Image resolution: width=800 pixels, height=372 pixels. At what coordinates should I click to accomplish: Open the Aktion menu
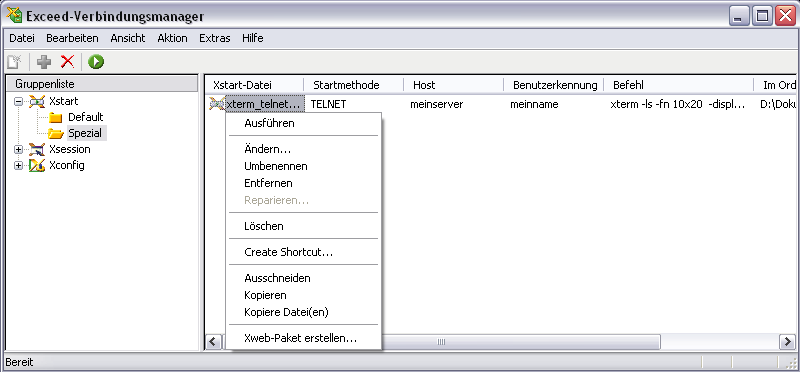point(172,38)
